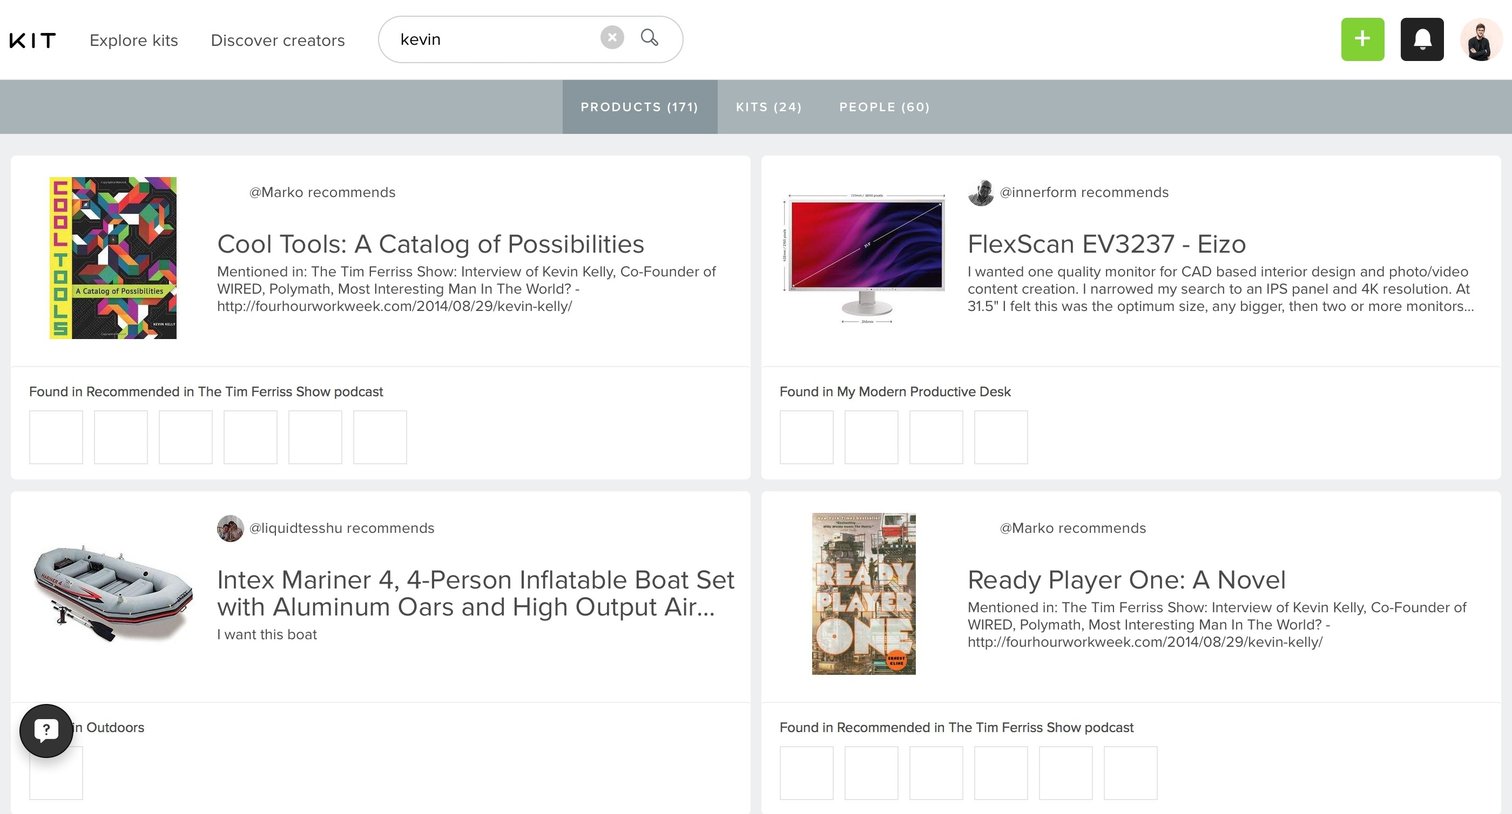Click @Marko recommends on Ready Player One card

(x=1073, y=528)
